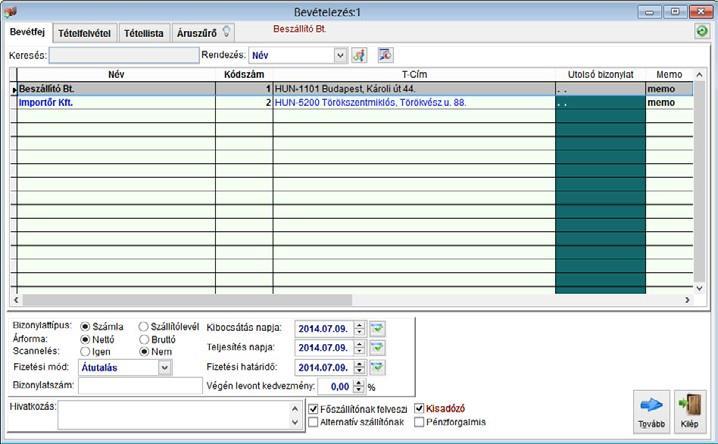
Task: Click the sort icon next to Rendezés dropdown
Action: 359,55
